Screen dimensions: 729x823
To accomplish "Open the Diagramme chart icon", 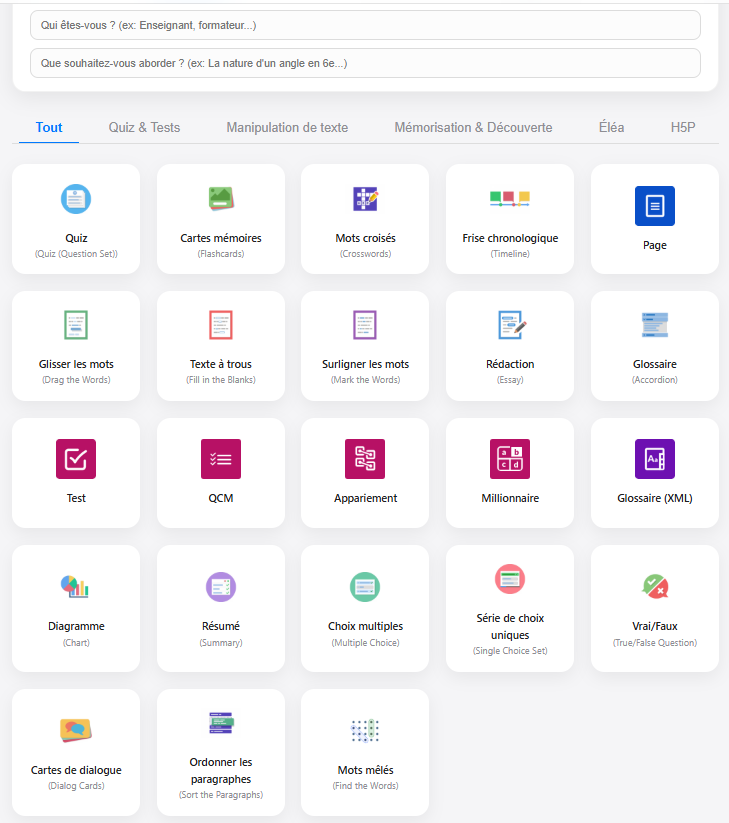I will [76, 586].
